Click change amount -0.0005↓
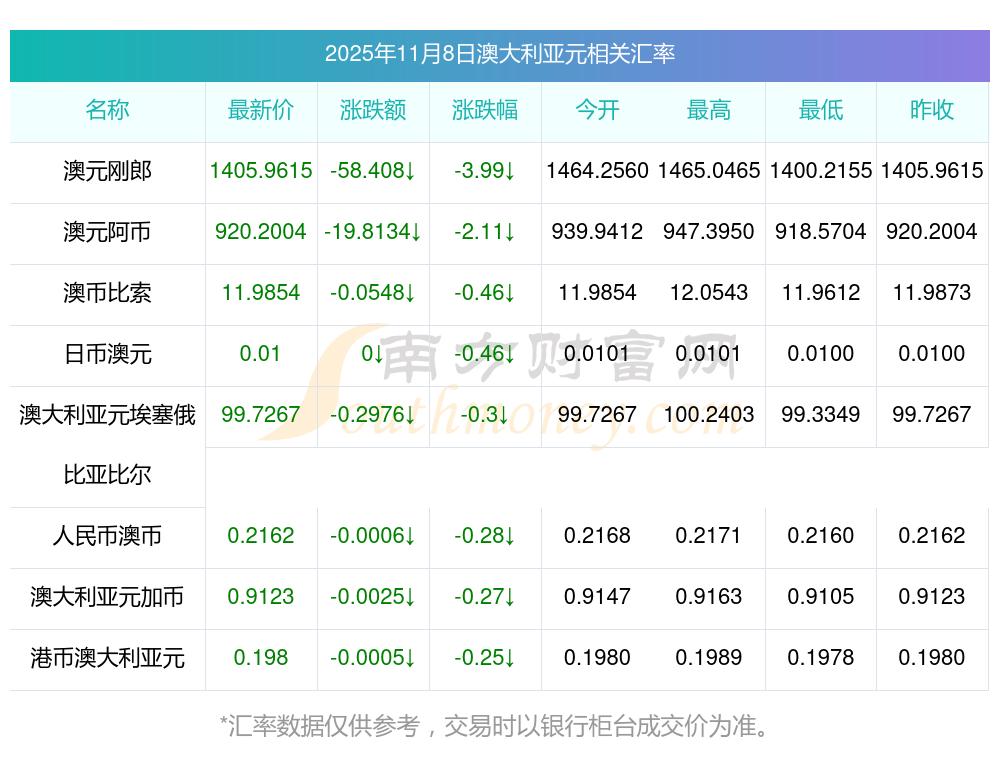The height and width of the screenshot is (757, 1000). coord(373,657)
